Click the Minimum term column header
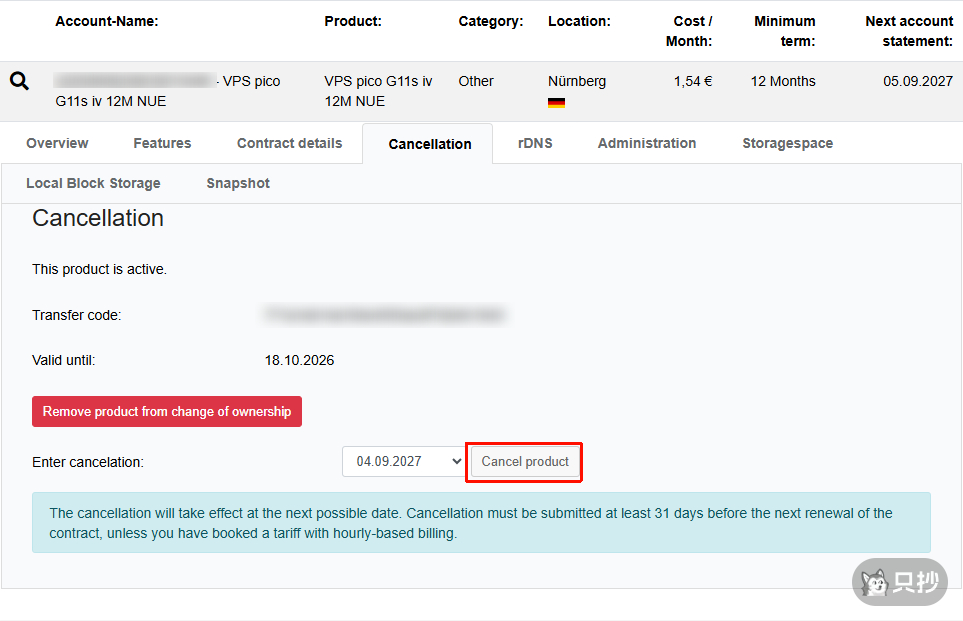This screenshot has width=963, height=621. tap(785, 31)
